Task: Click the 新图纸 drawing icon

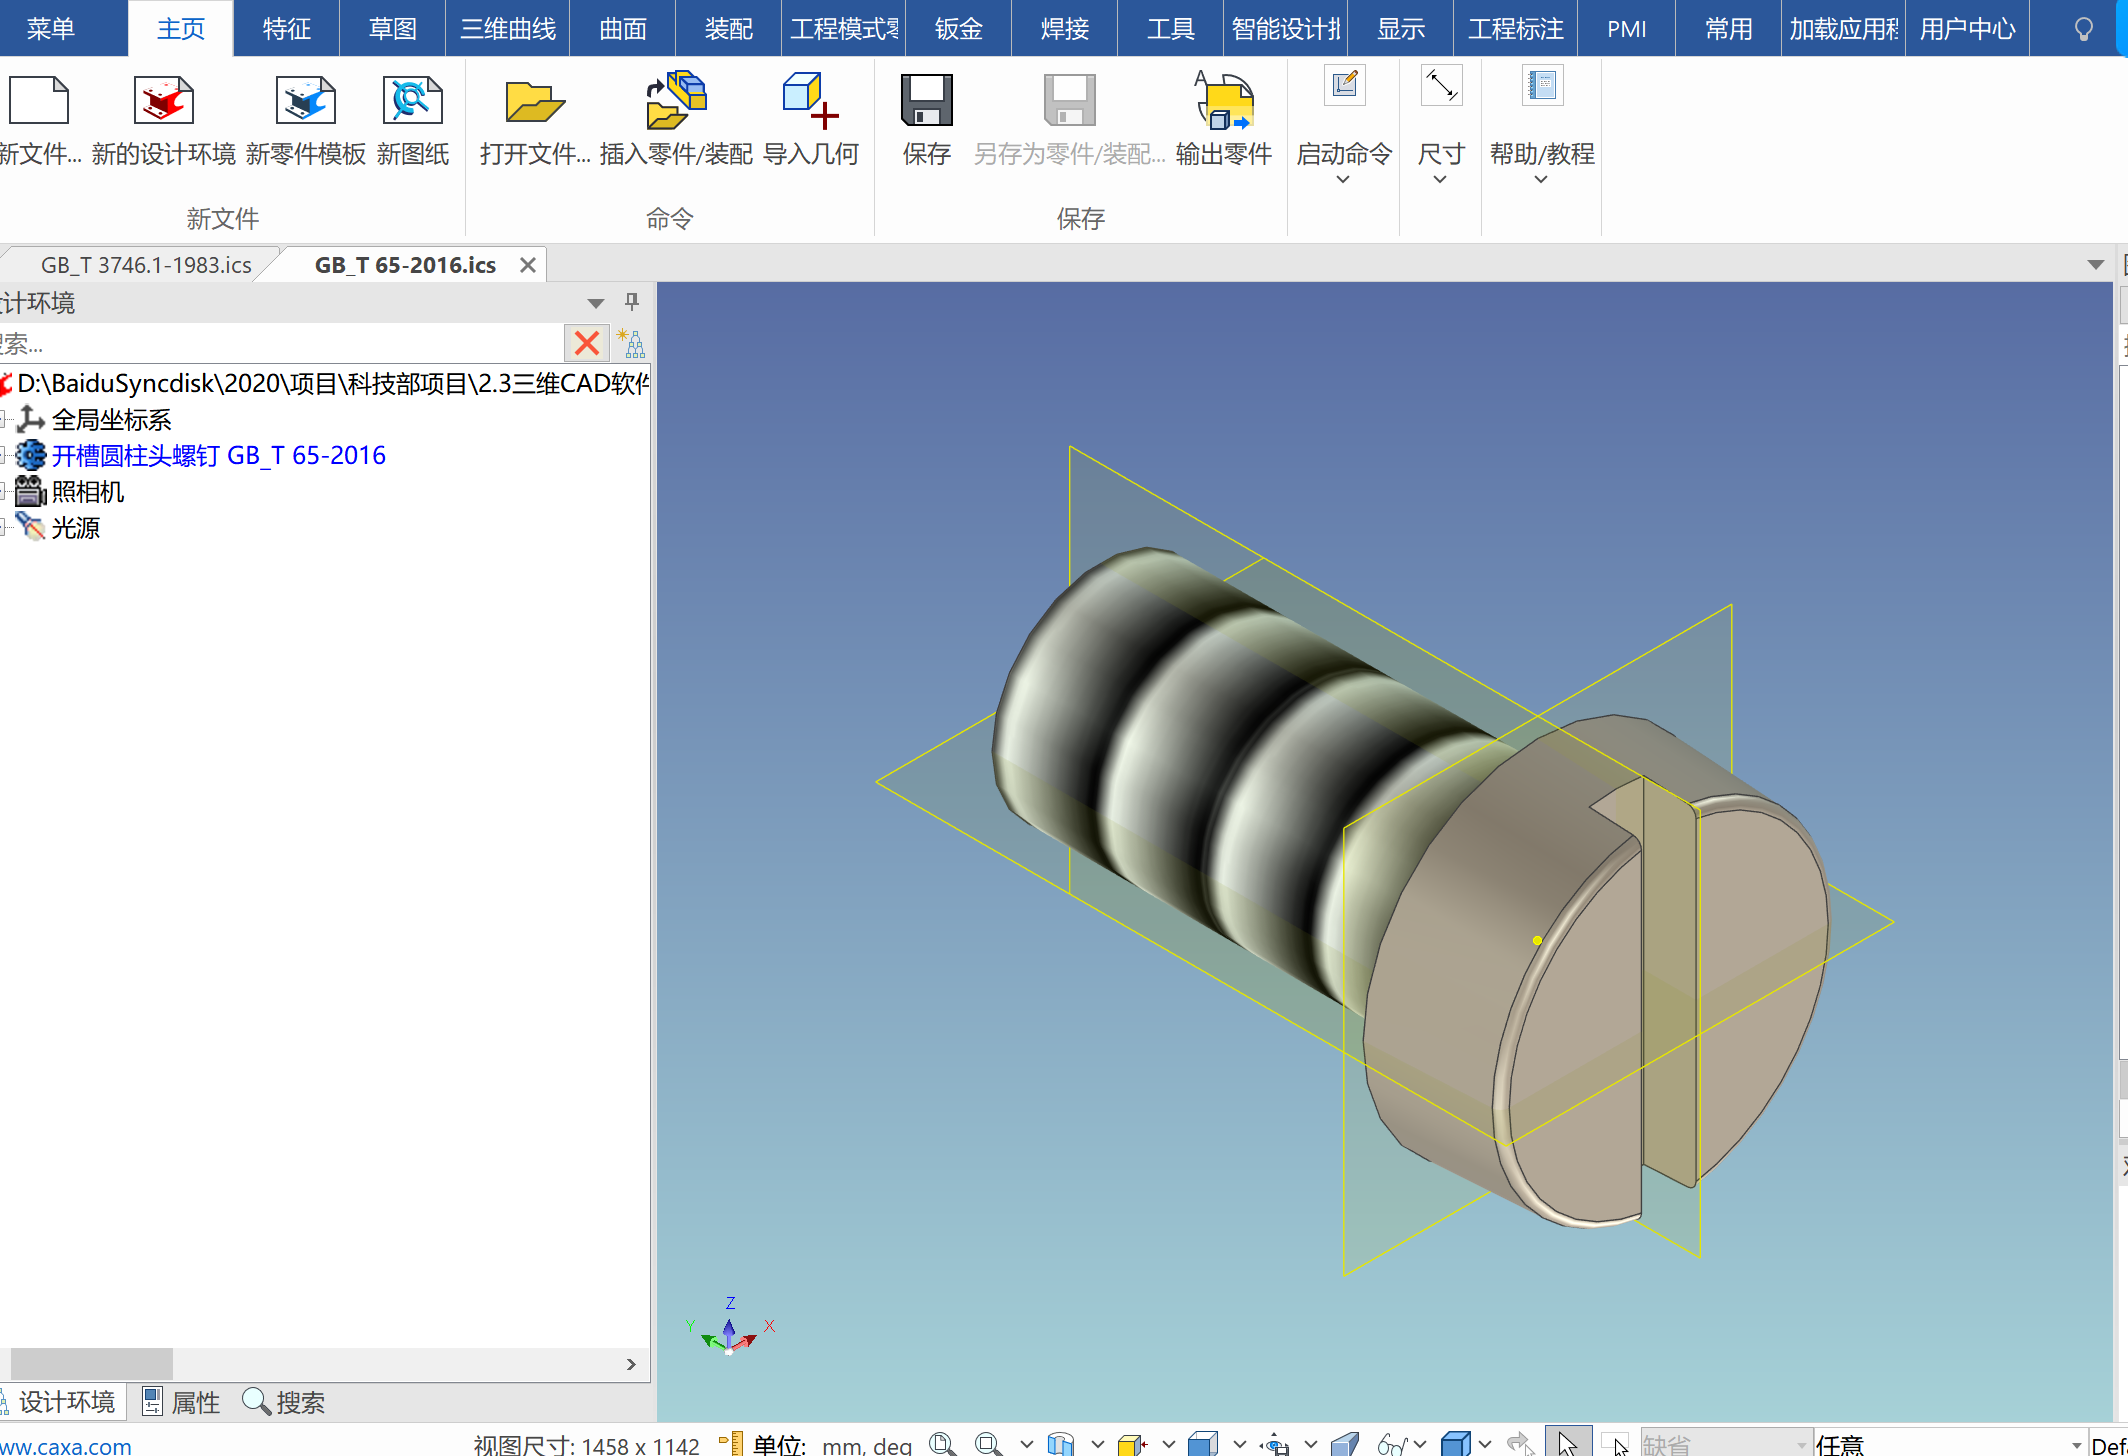Action: point(412,102)
